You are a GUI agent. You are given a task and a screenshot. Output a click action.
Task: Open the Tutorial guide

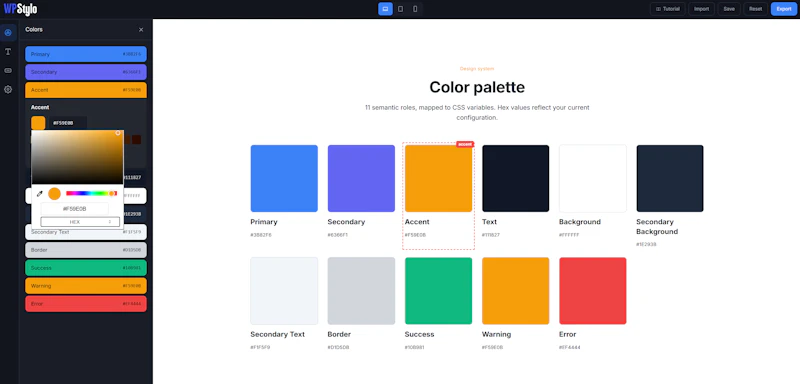pyautogui.click(x=667, y=9)
